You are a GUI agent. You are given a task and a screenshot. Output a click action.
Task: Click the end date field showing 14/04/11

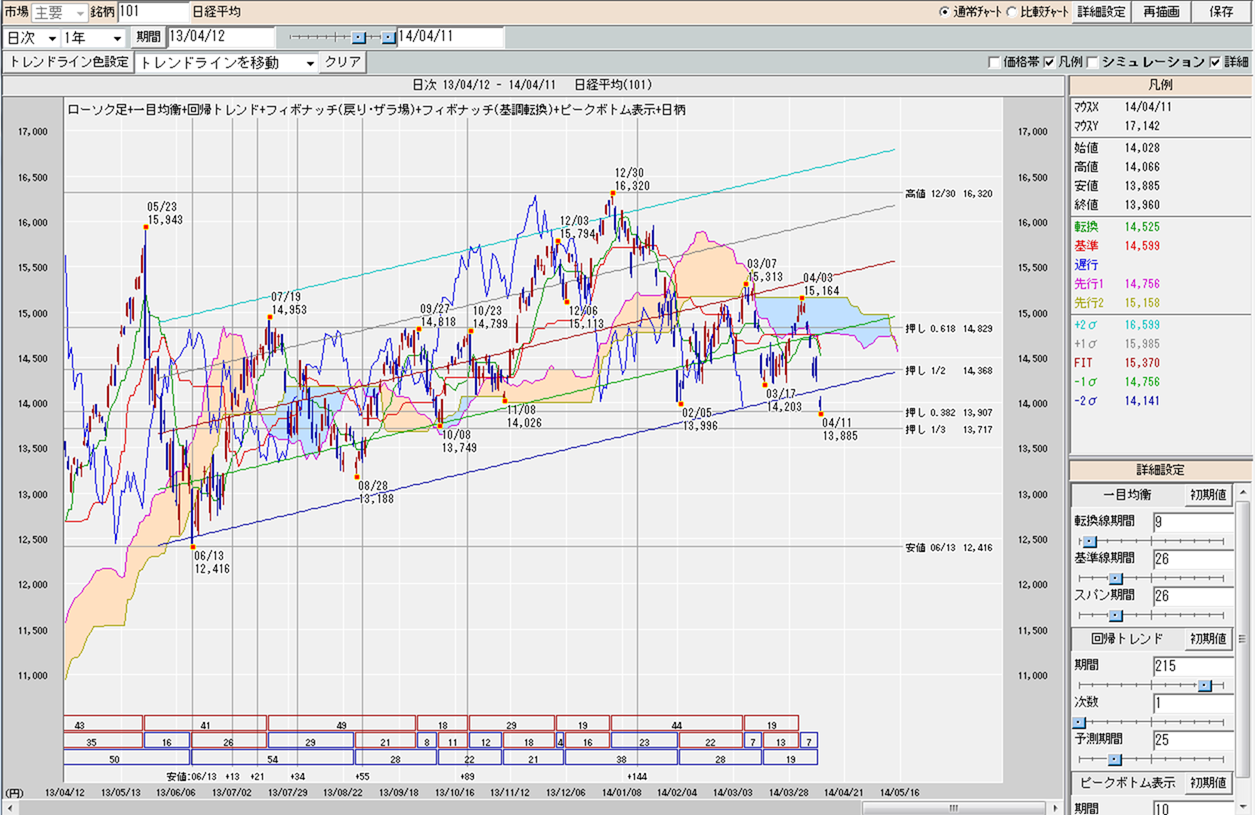click(450, 37)
